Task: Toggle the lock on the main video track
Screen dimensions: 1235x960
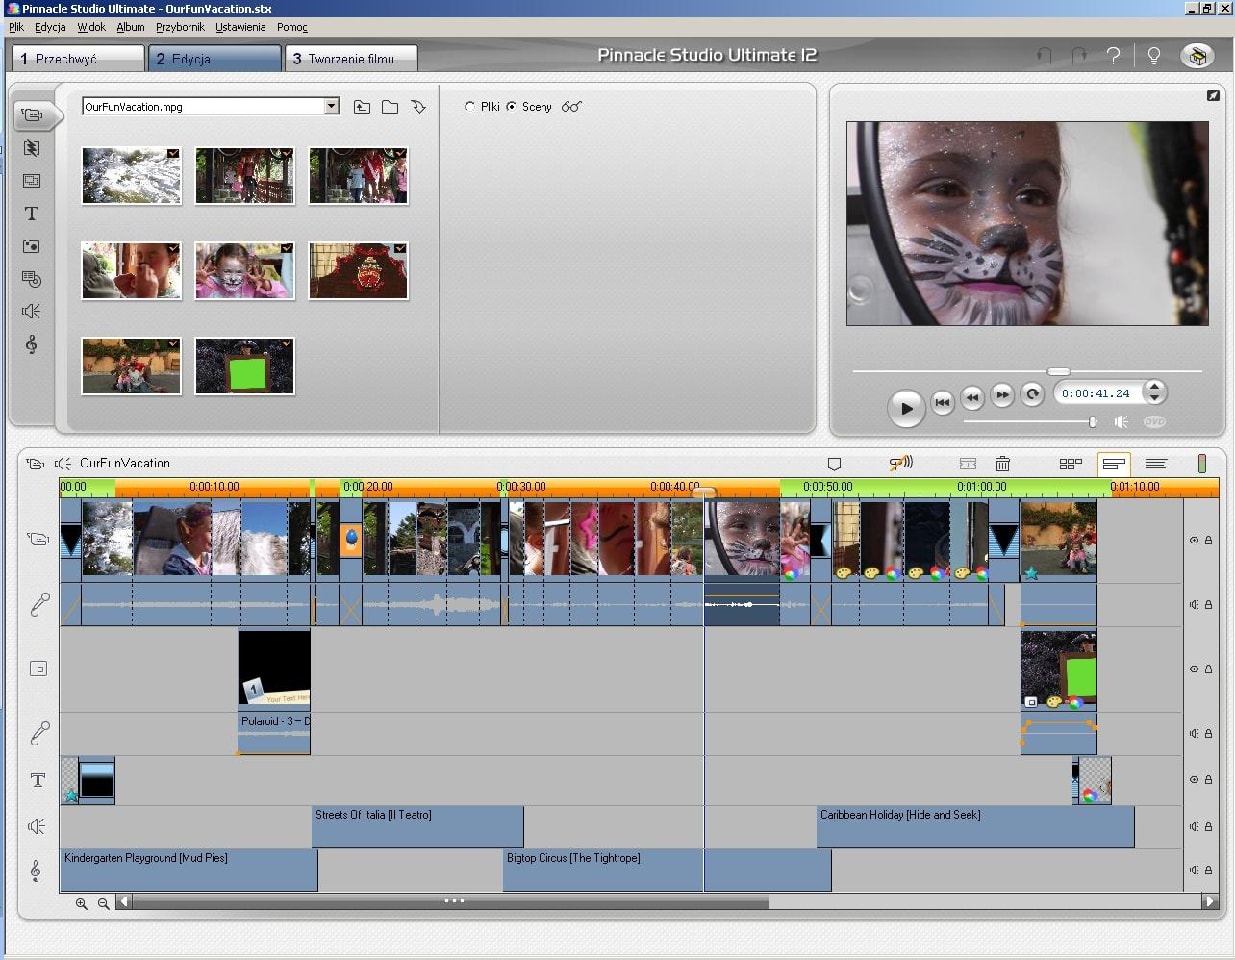Action: click(x=1208, y=540)
